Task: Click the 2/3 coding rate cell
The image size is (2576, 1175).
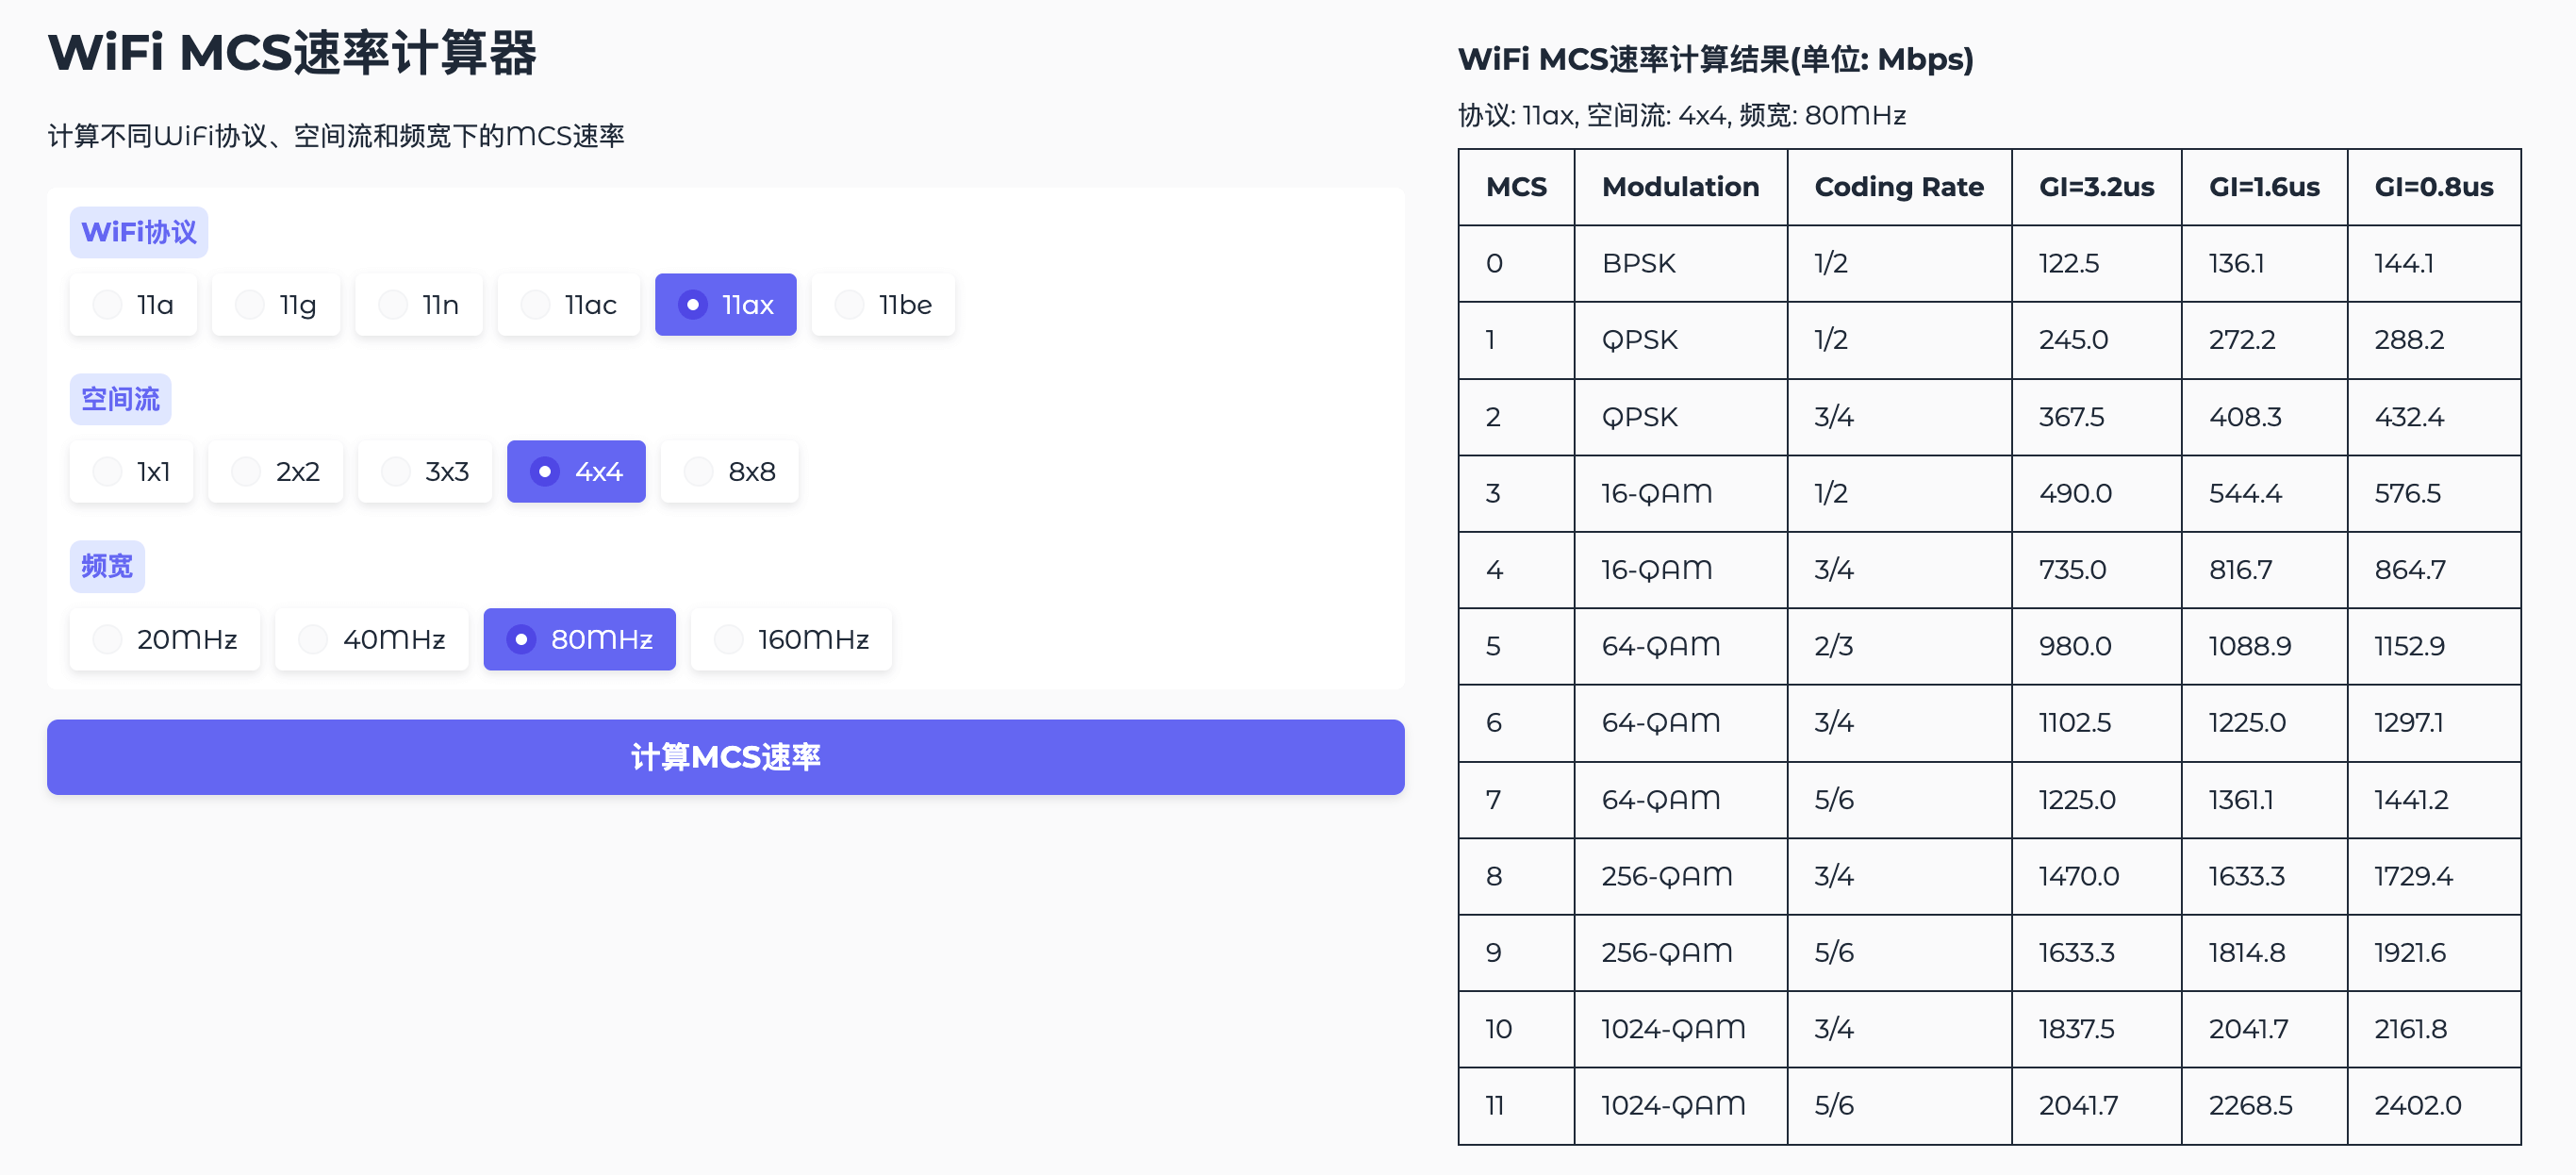Action: click(x=1900, y=647)
